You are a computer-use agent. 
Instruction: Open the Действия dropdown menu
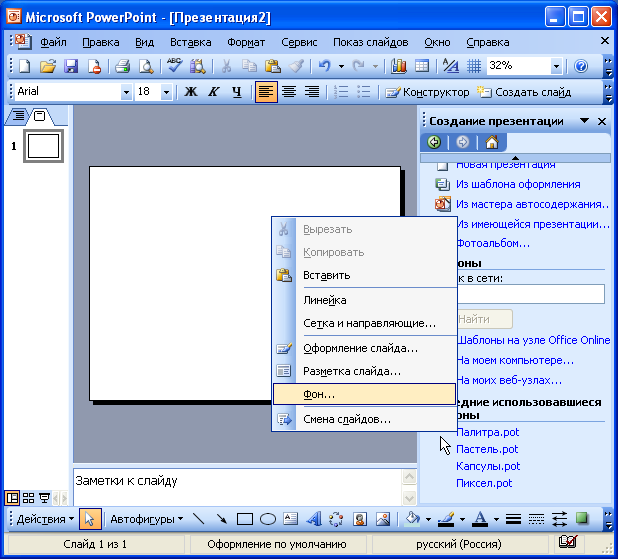coord(45,519)
